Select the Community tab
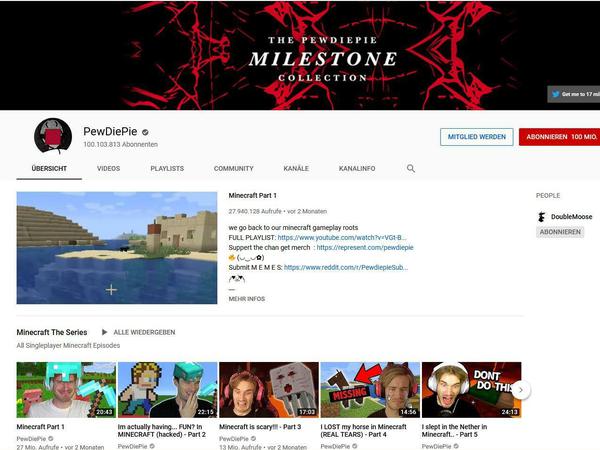 click(233, 168)
